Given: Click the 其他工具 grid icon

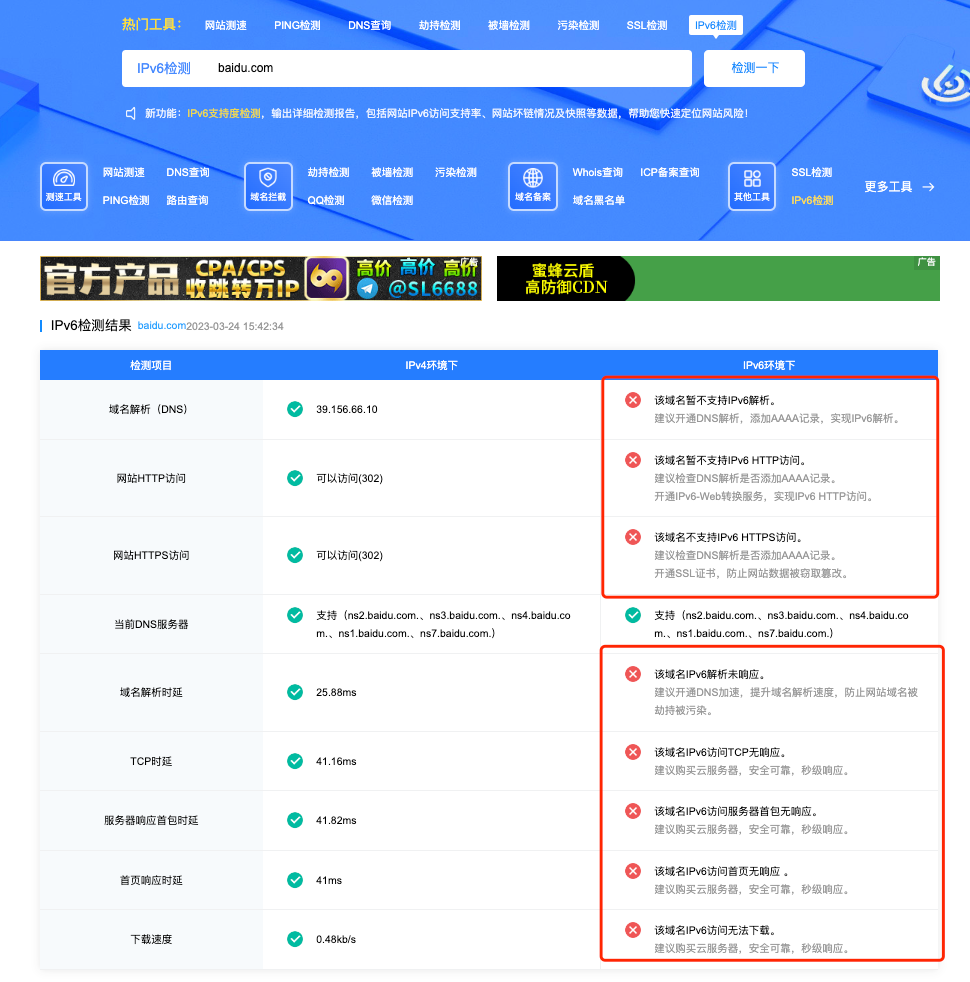Looking at the screenshot, I should (752, 180).
